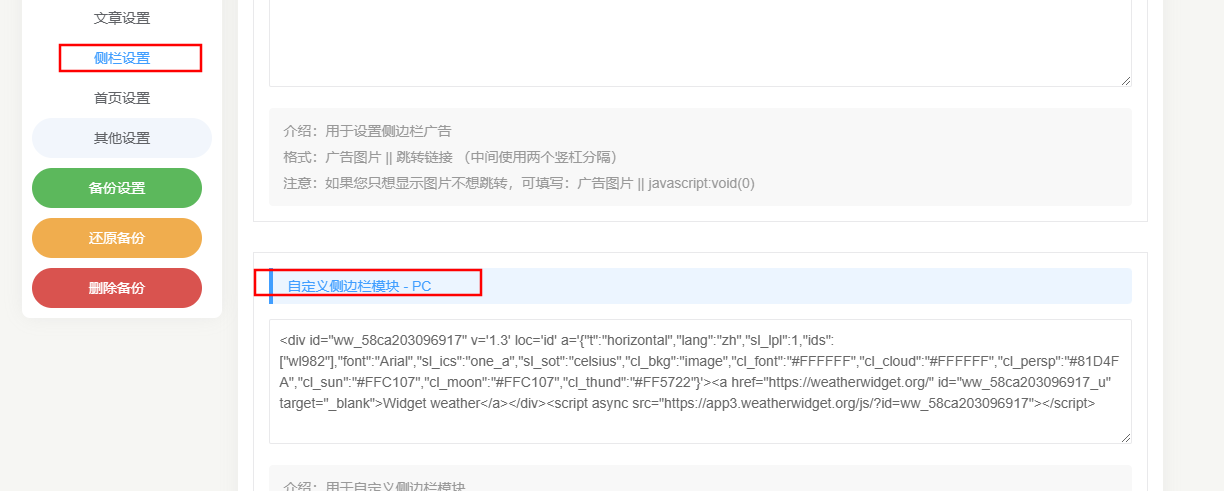Click the empty sidebar ad textarea
The width and height of the screenshot is (1224, 491).
(x=700, y=43)
